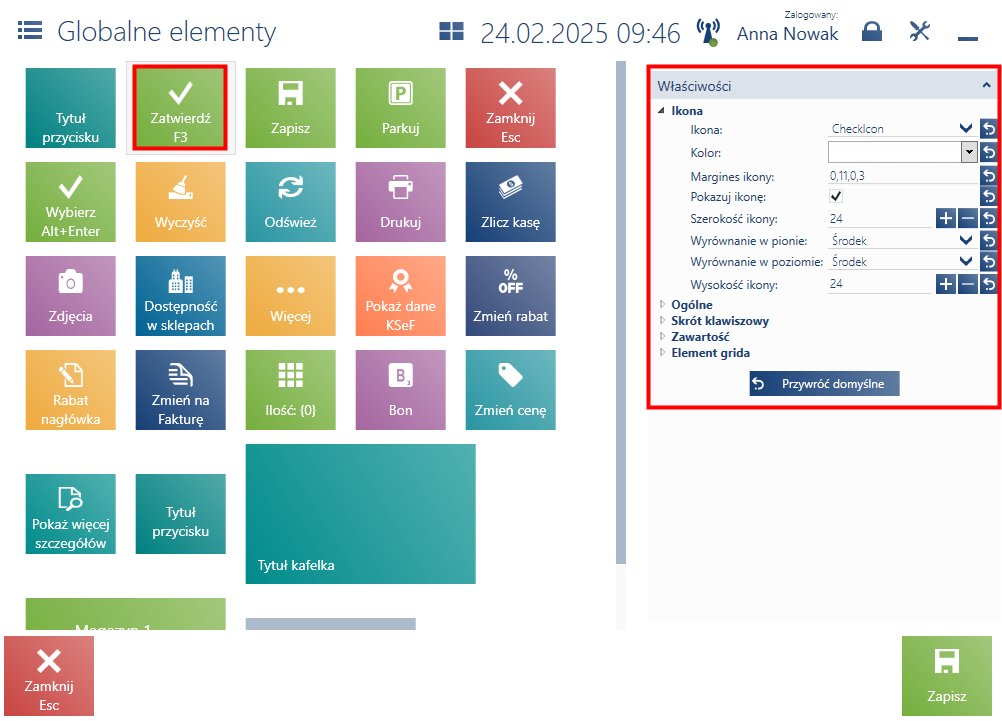Toggle the Pokazuj ikonę checkbox

(836, 196)
